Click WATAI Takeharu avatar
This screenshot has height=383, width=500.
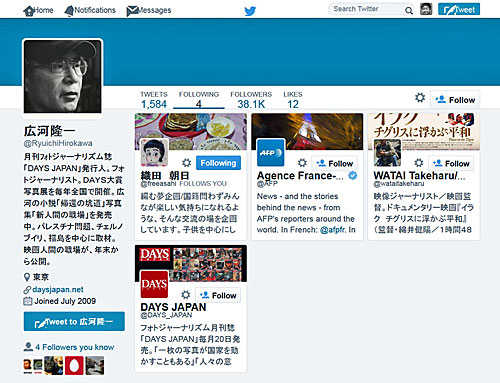(x=387, y=153)
